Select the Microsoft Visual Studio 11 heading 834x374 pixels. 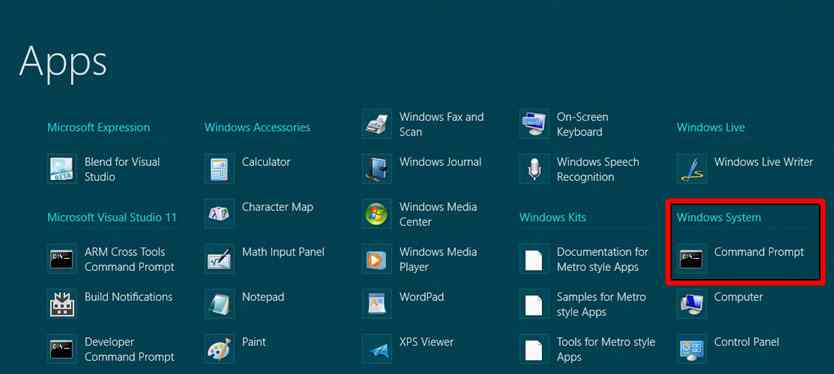112,218
